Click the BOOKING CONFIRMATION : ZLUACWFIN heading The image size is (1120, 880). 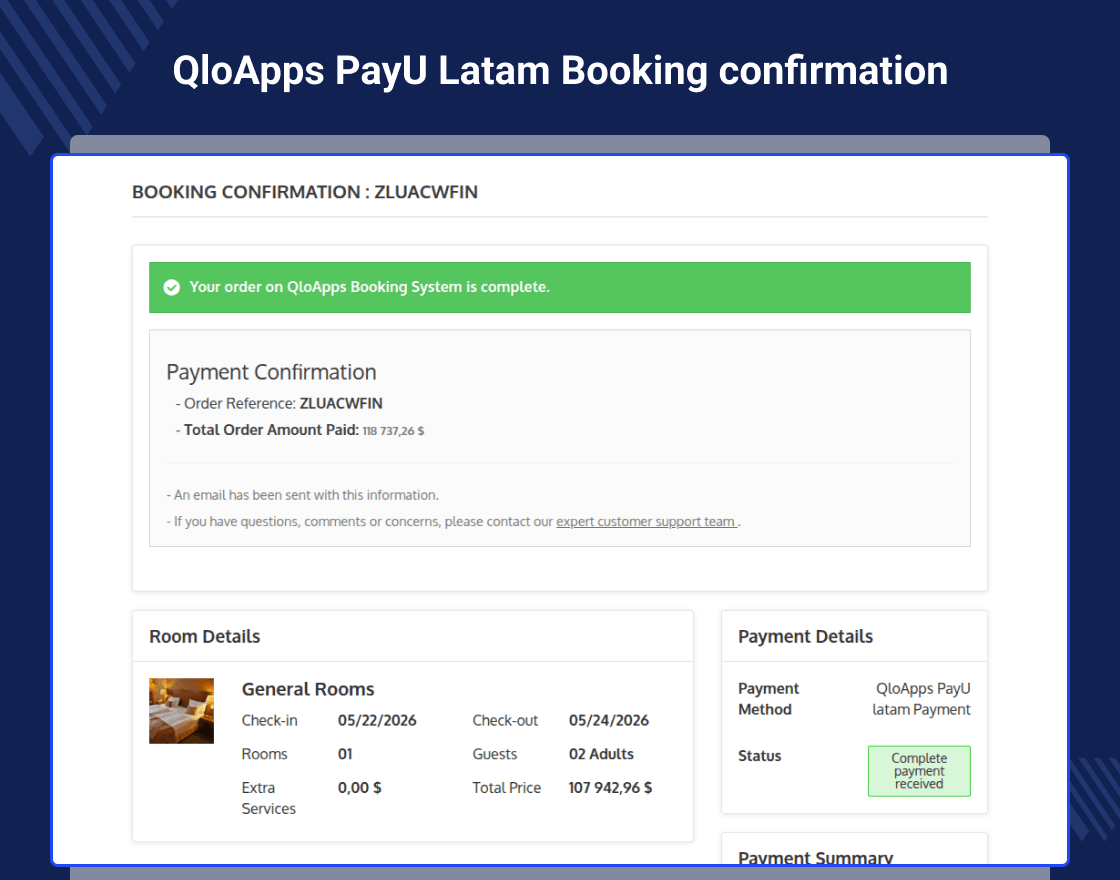pyautogui.click(x=305, y=192)
